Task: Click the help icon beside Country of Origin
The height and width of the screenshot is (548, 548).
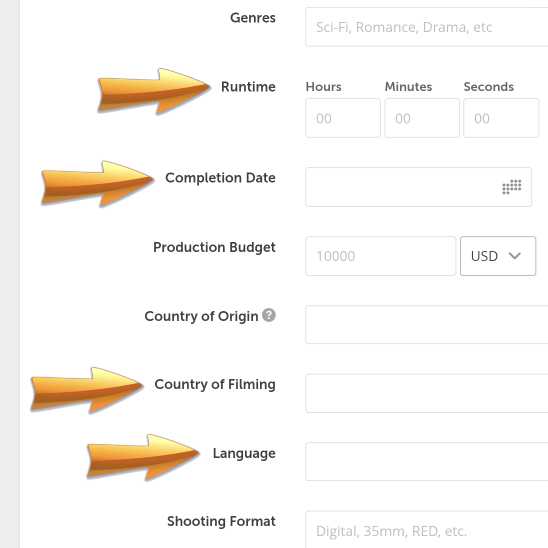Action: point(269,315)
